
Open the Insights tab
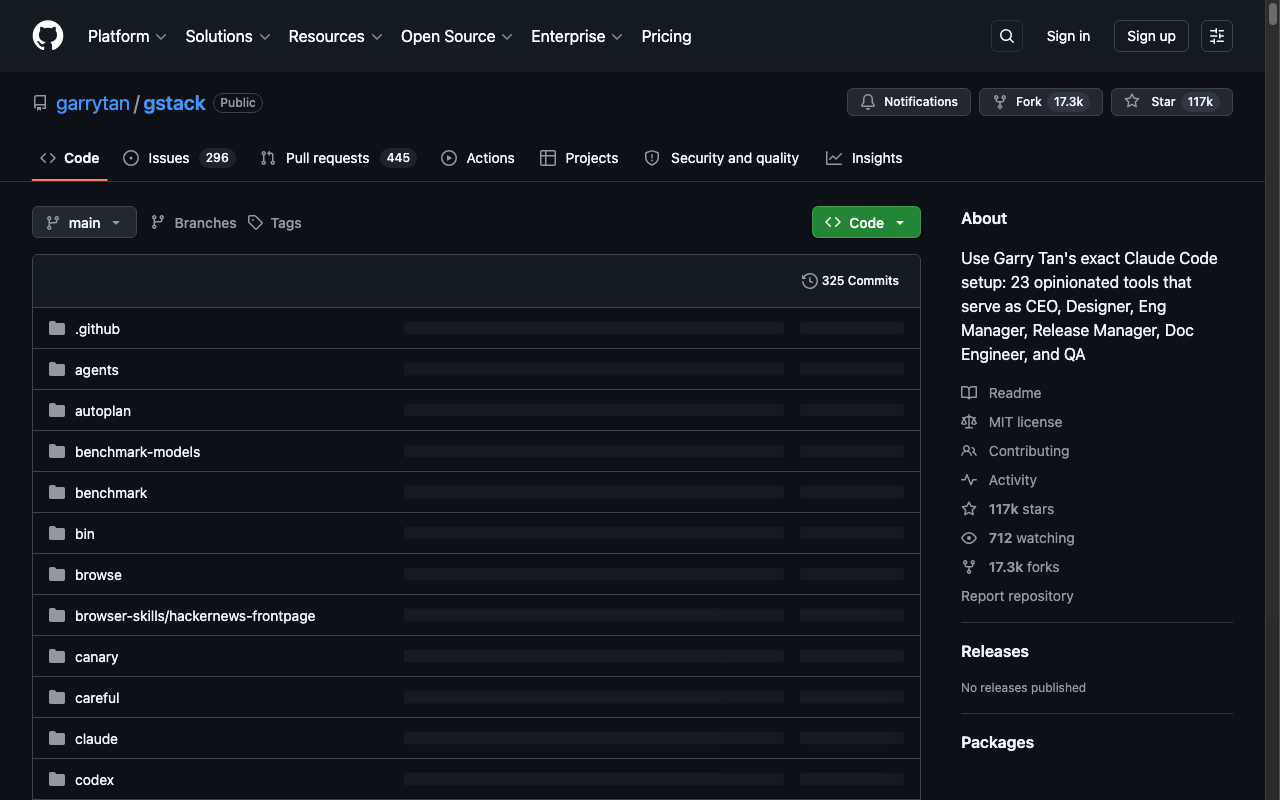click(x=864, y=158)
